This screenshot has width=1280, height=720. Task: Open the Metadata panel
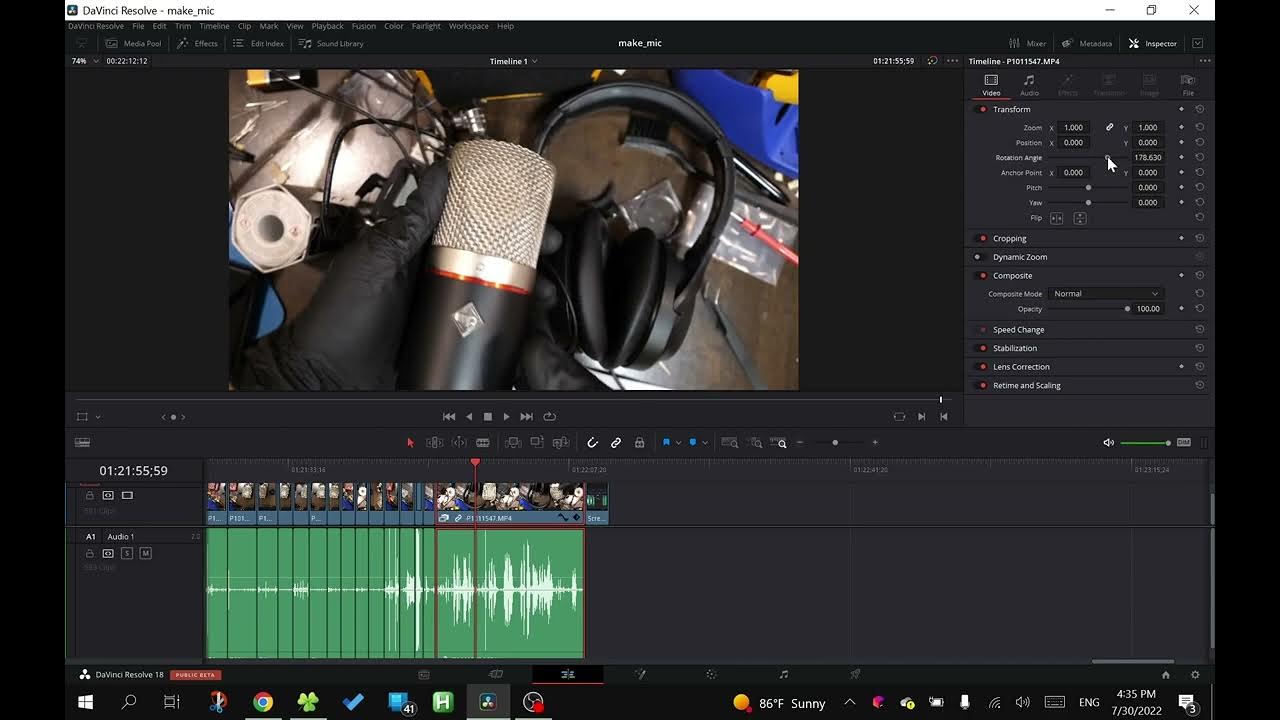[x=1087, y=43]
